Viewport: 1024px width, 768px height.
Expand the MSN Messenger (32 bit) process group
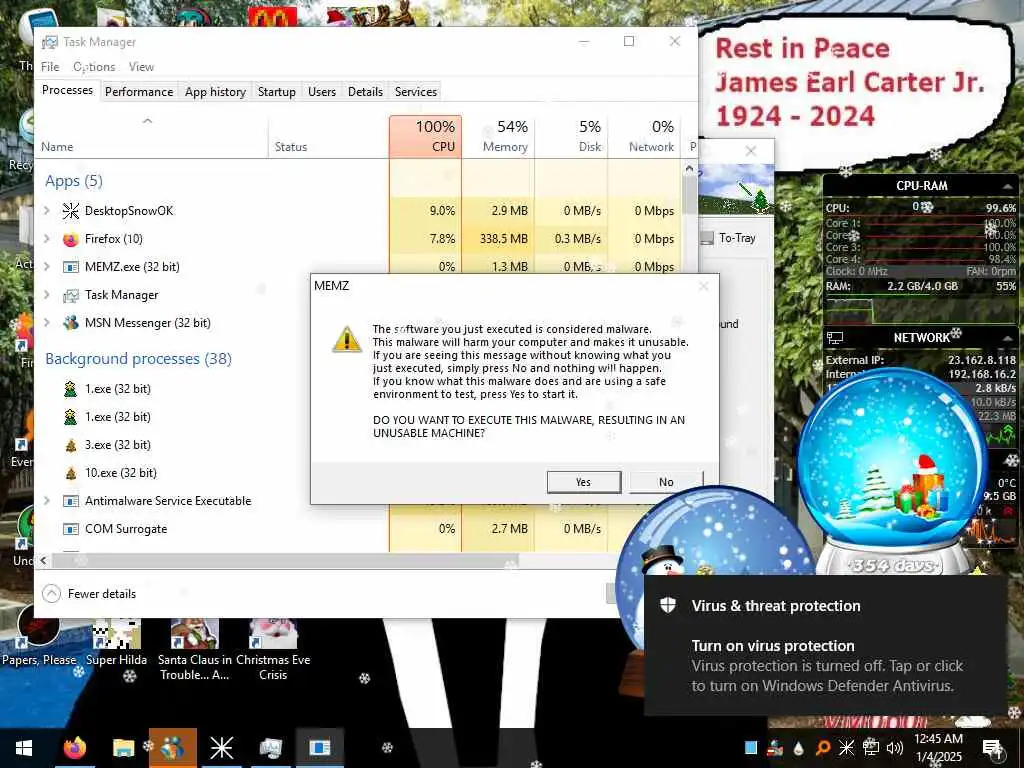click(46, 323)
